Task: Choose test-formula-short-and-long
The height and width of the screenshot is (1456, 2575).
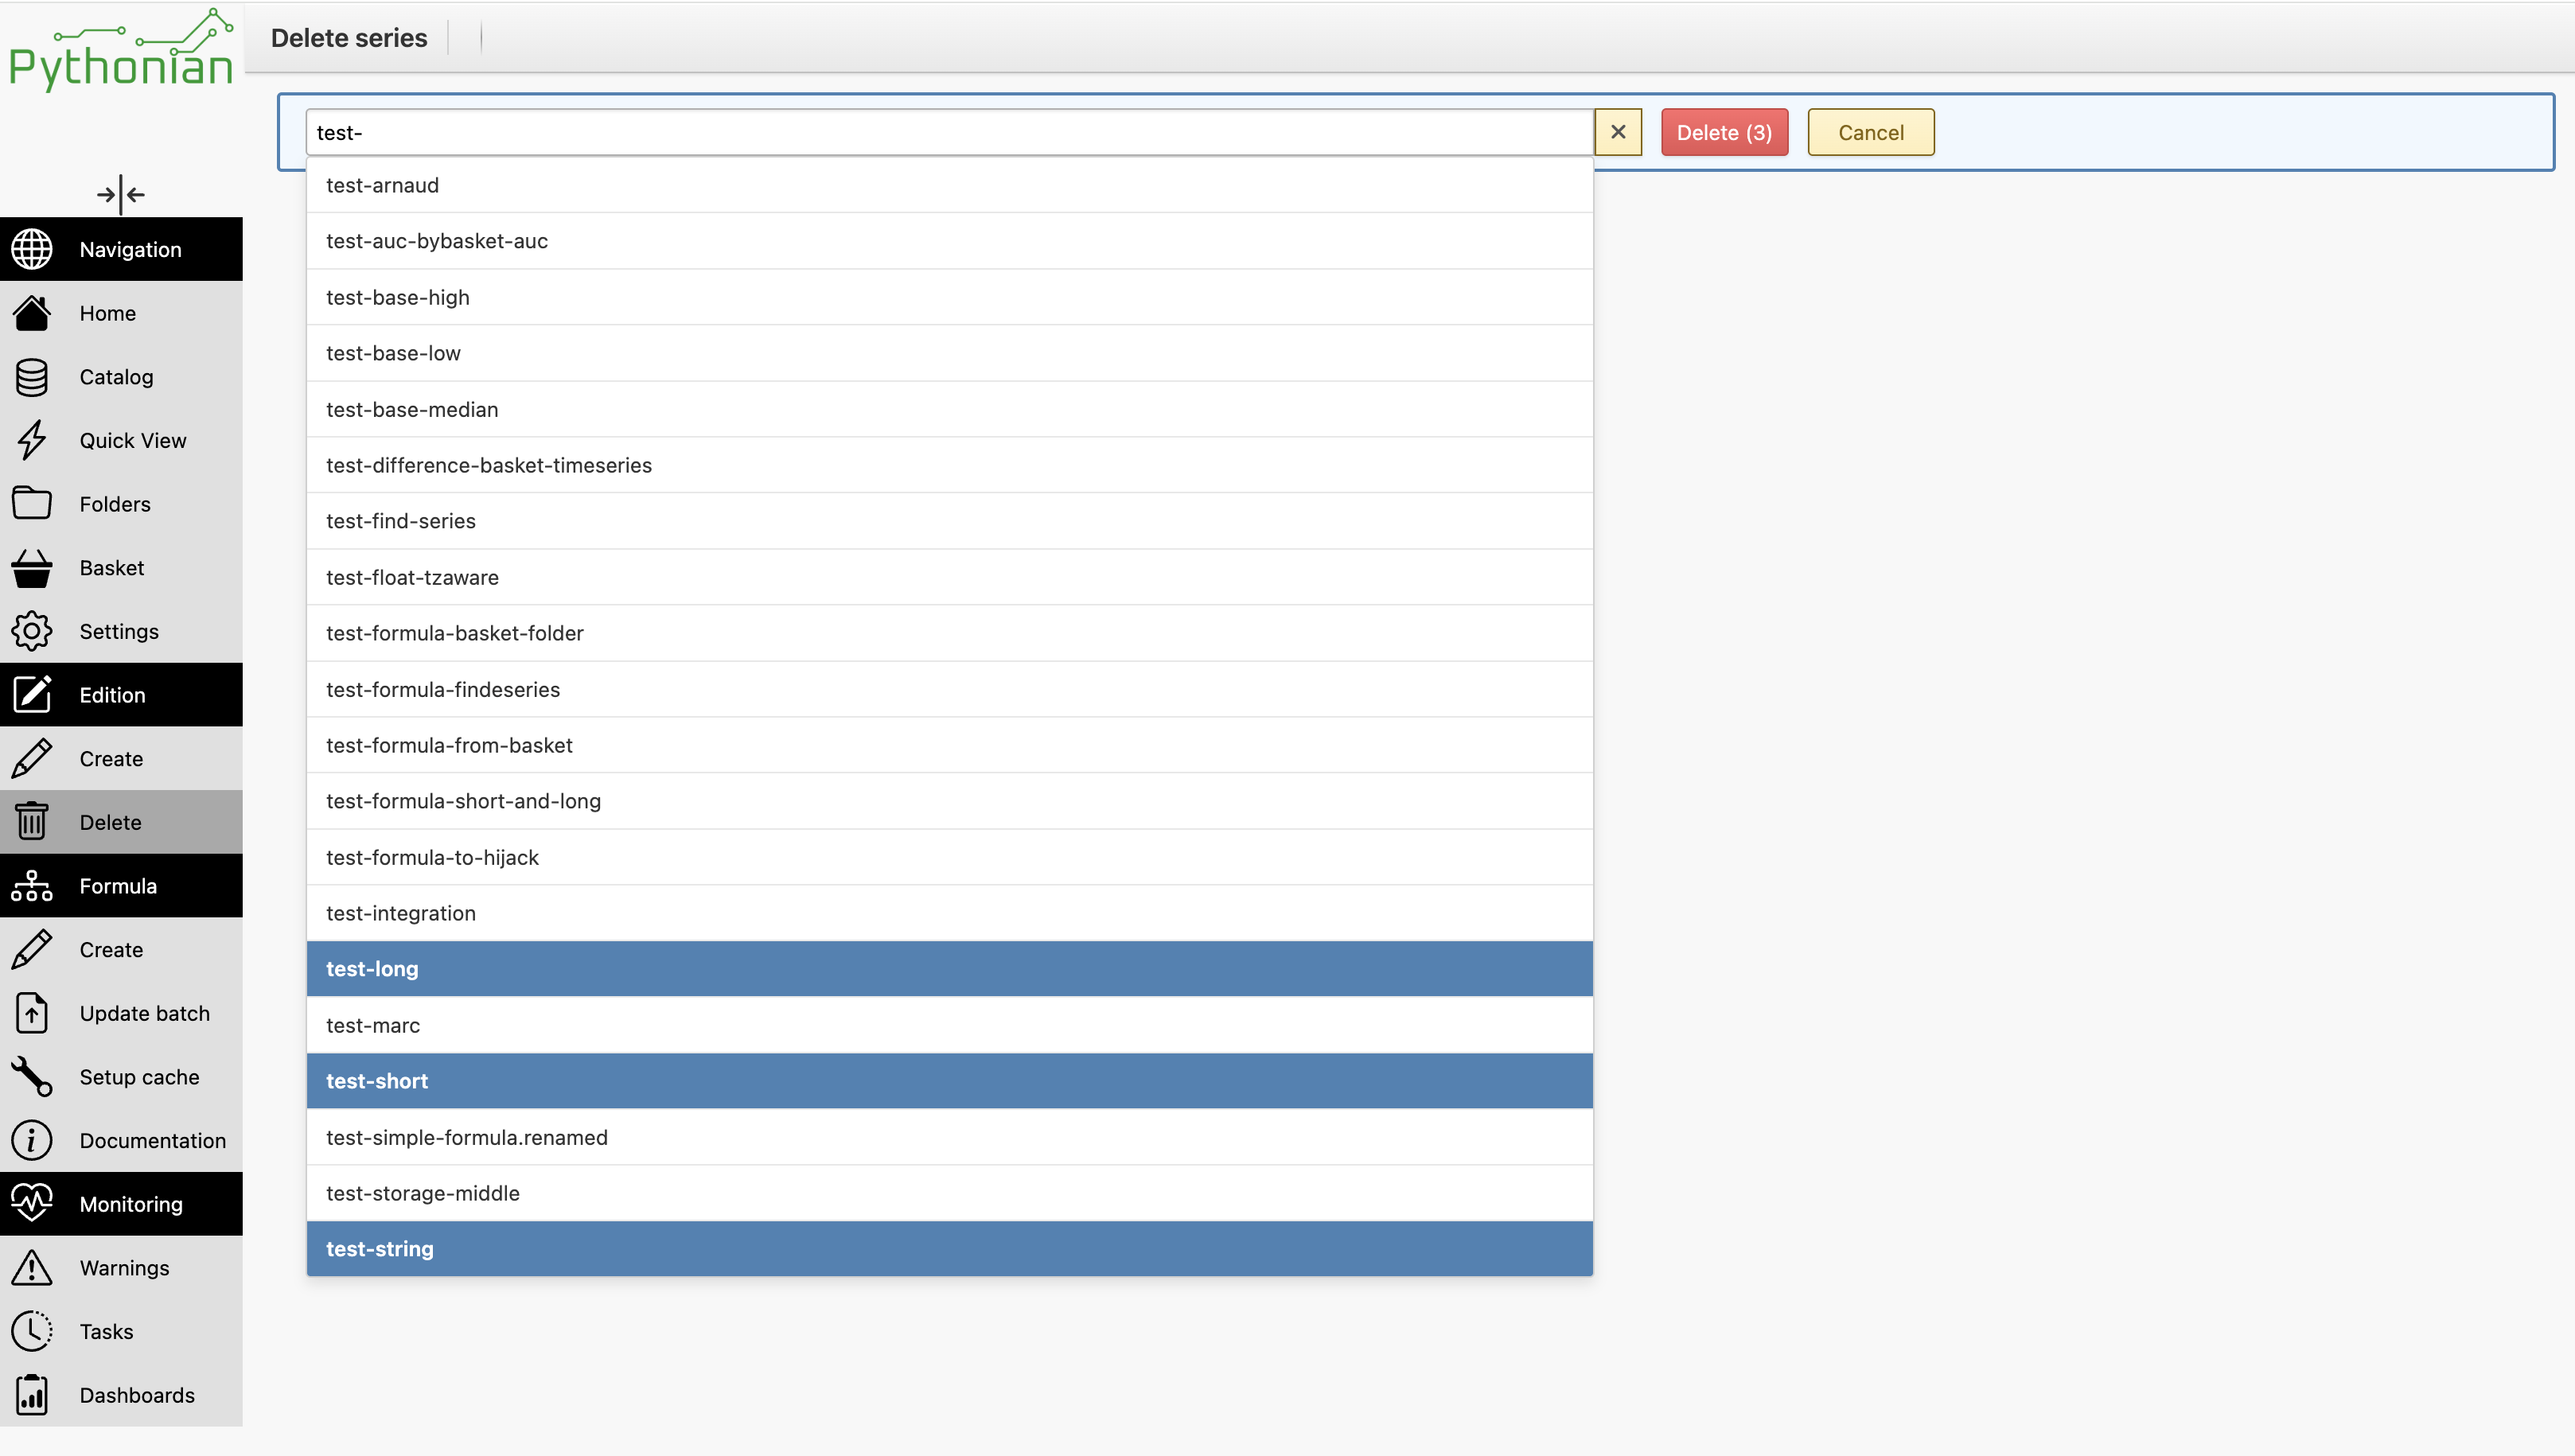Action: pos(949,801)
